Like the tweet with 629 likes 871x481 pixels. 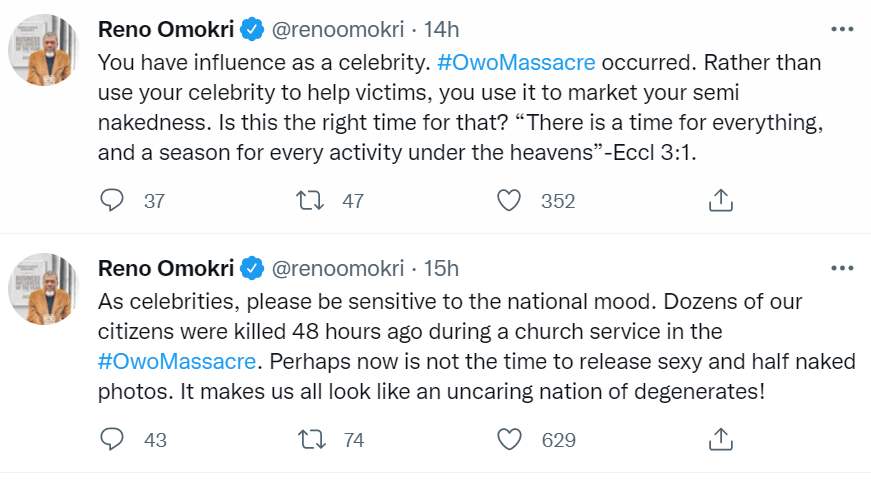click(510, 439)
